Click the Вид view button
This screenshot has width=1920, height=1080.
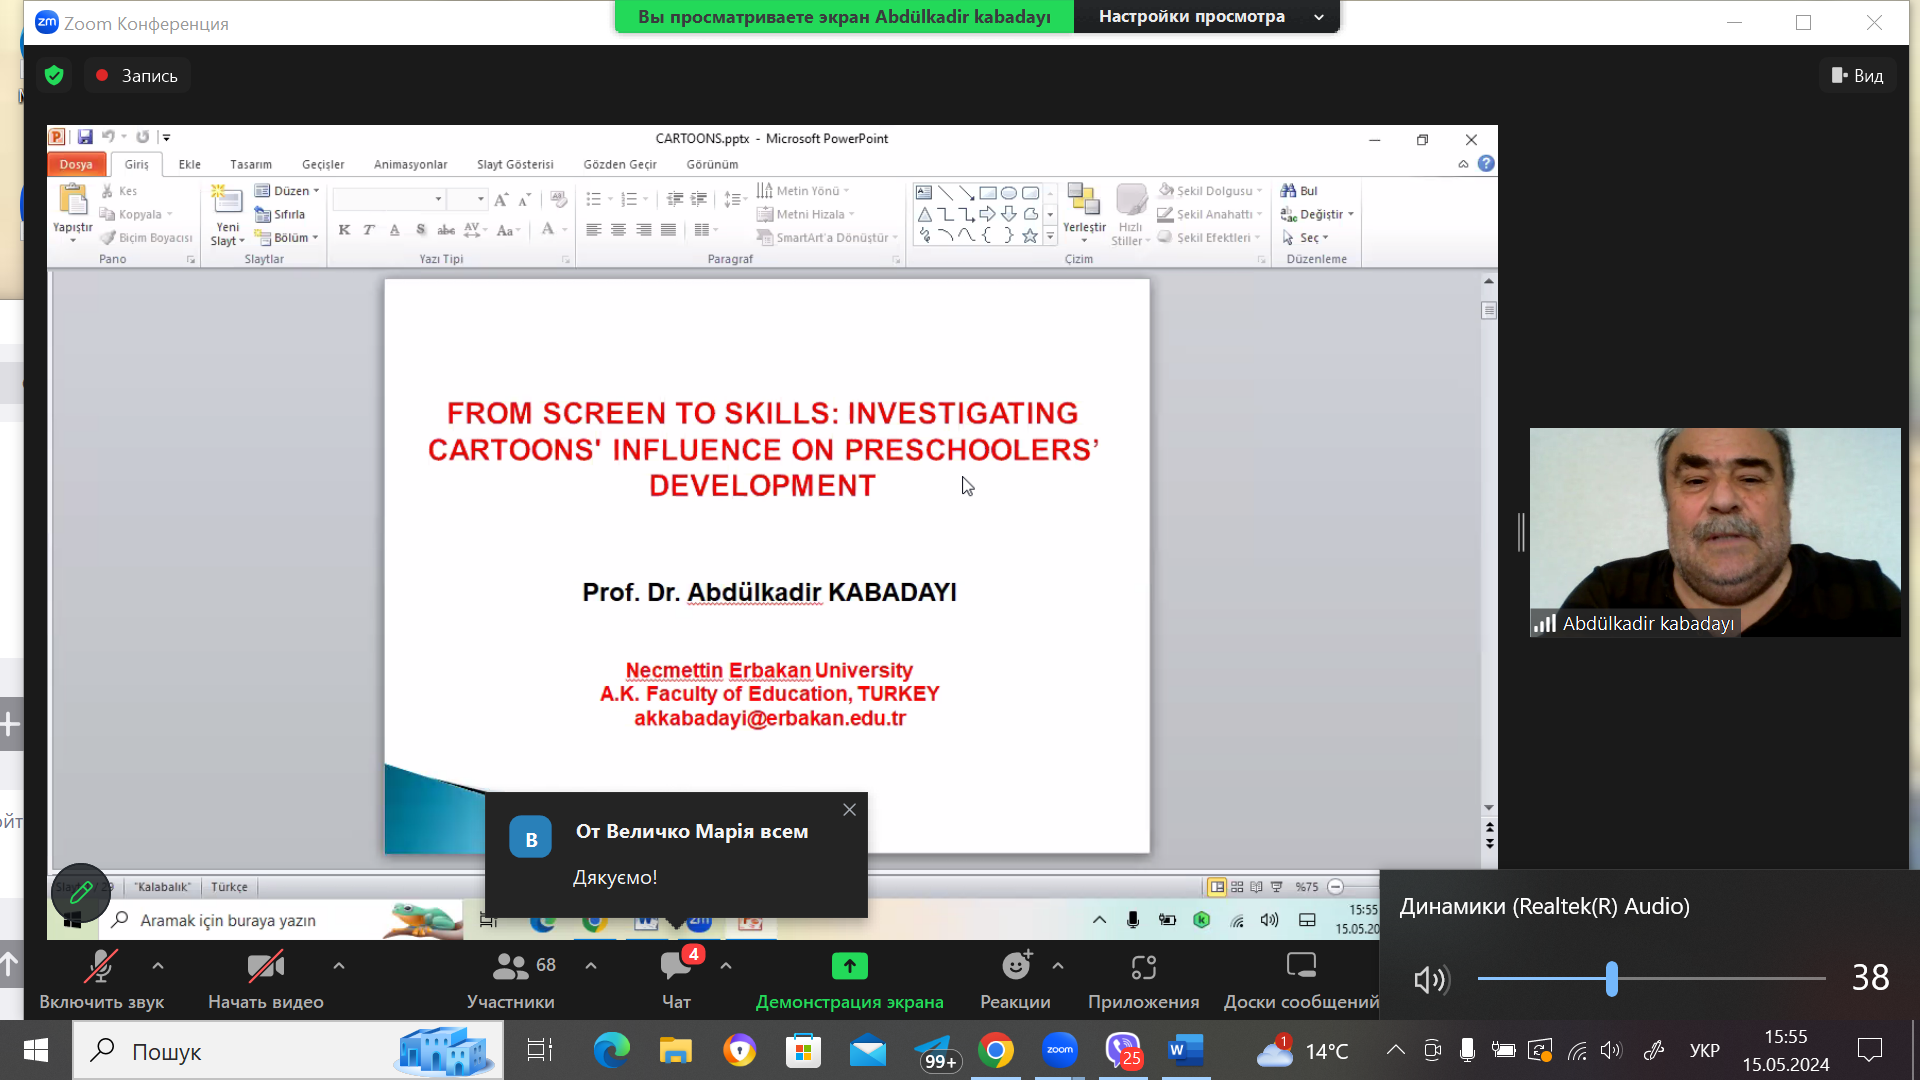point(1857,76)
